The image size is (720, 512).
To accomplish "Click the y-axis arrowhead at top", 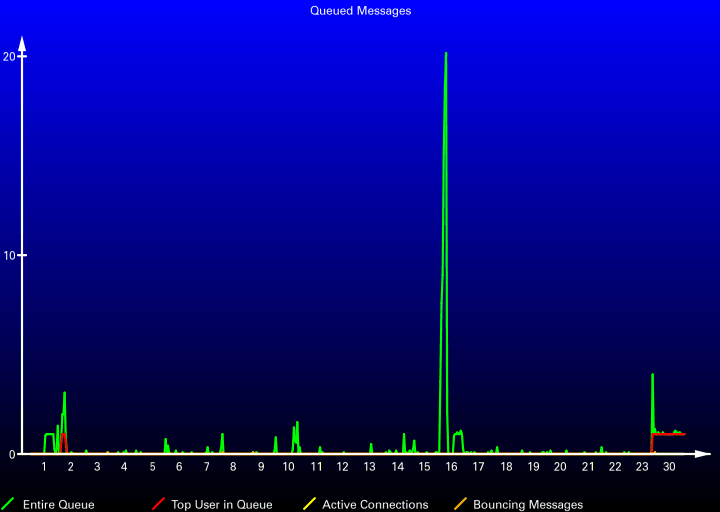I will [x=22, y=43].
